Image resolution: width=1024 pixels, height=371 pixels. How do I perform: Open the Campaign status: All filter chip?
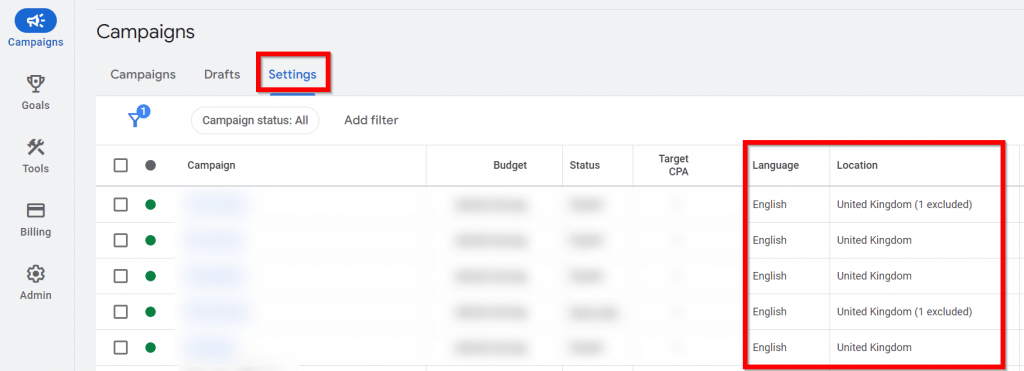255,120
